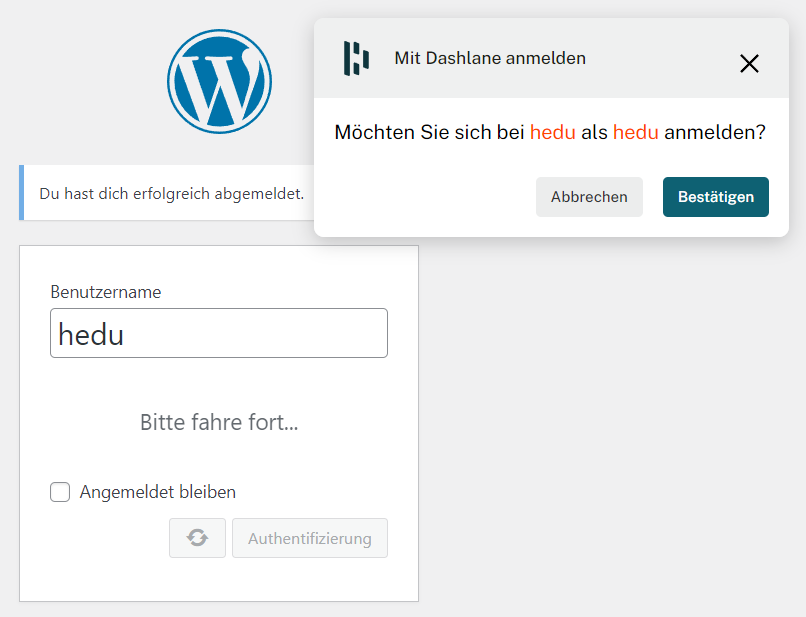Enable the Angemeldet bleiben checkbox
Viewport: 806px width, 617px height.
(x=60, y=492)
